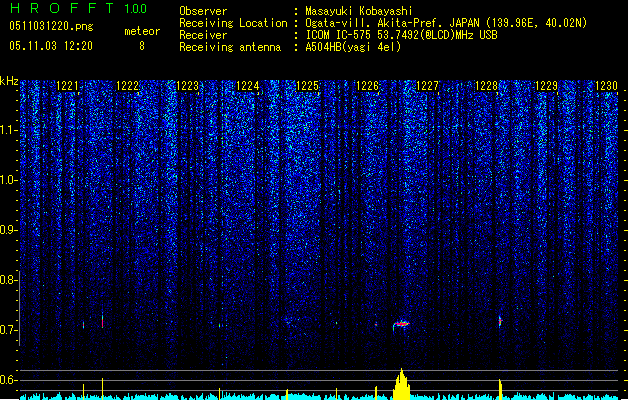Click the meteor label

coord(142,31)
